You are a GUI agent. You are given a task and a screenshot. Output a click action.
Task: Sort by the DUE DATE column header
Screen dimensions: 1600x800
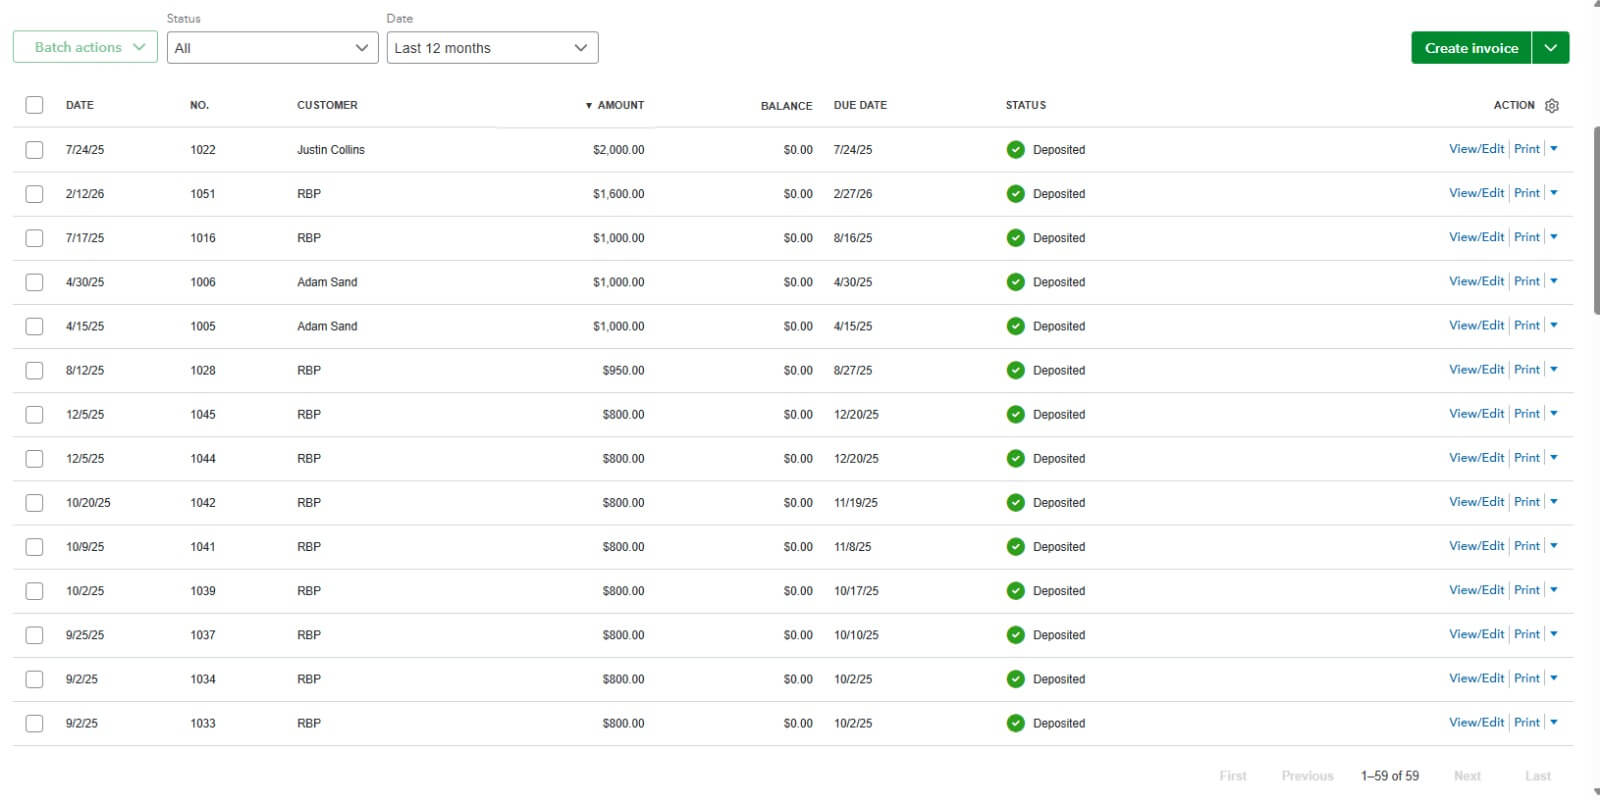click(x=860, y=105)
